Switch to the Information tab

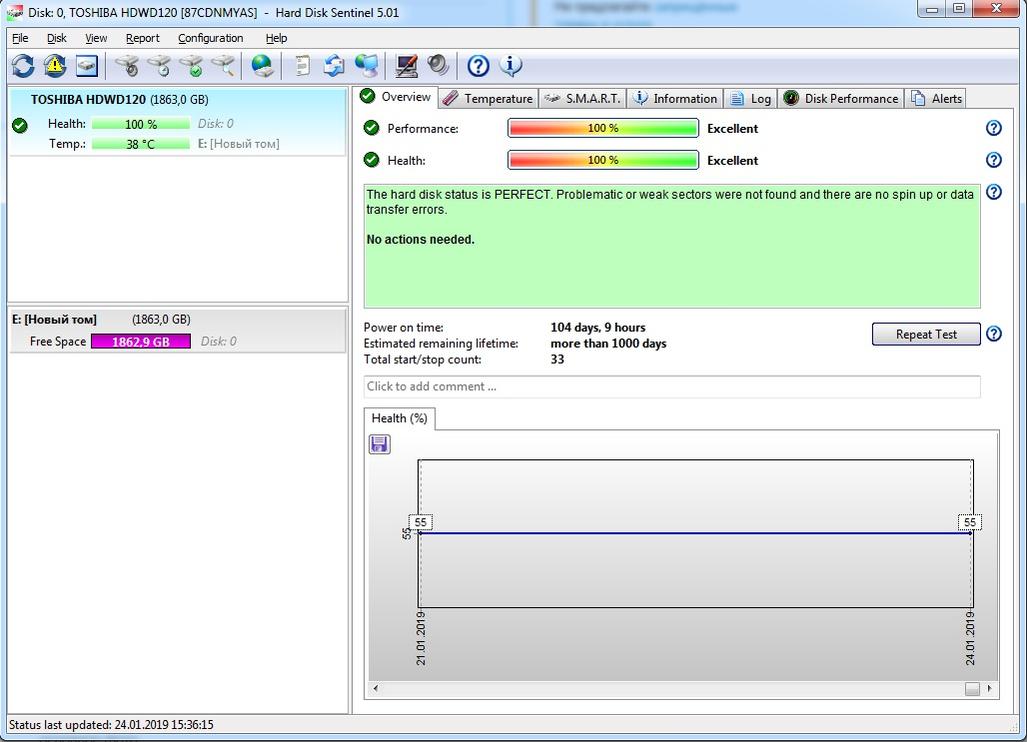(675, 98)
